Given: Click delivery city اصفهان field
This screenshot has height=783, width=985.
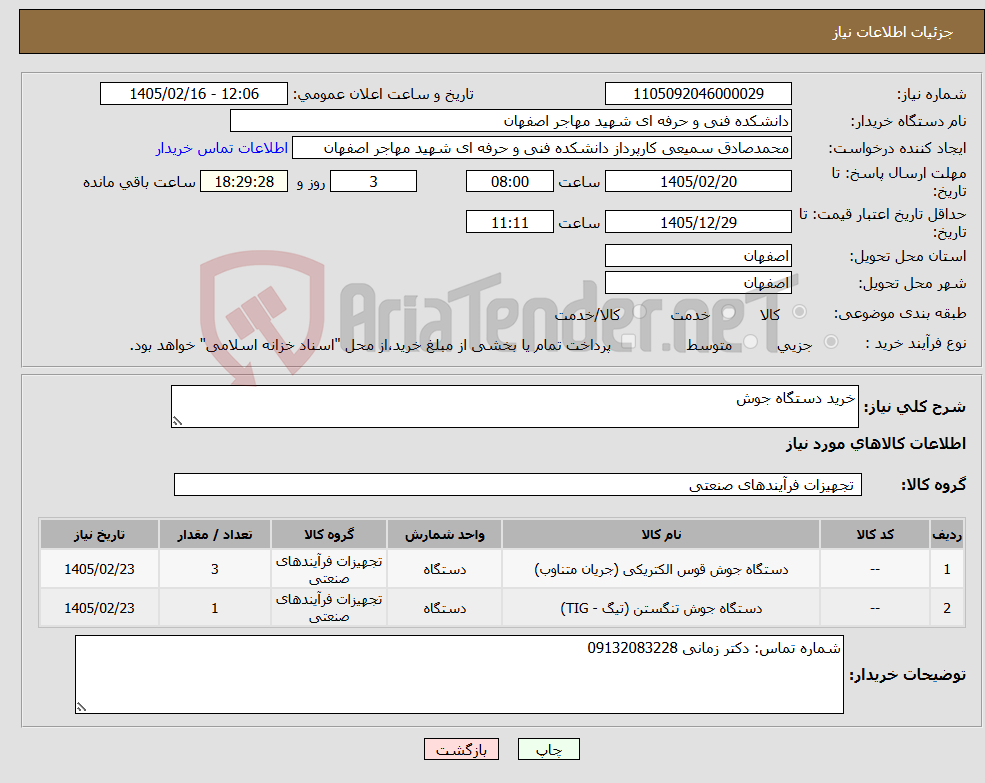Looking at the screenshot, I should click(x=698, y=283).
